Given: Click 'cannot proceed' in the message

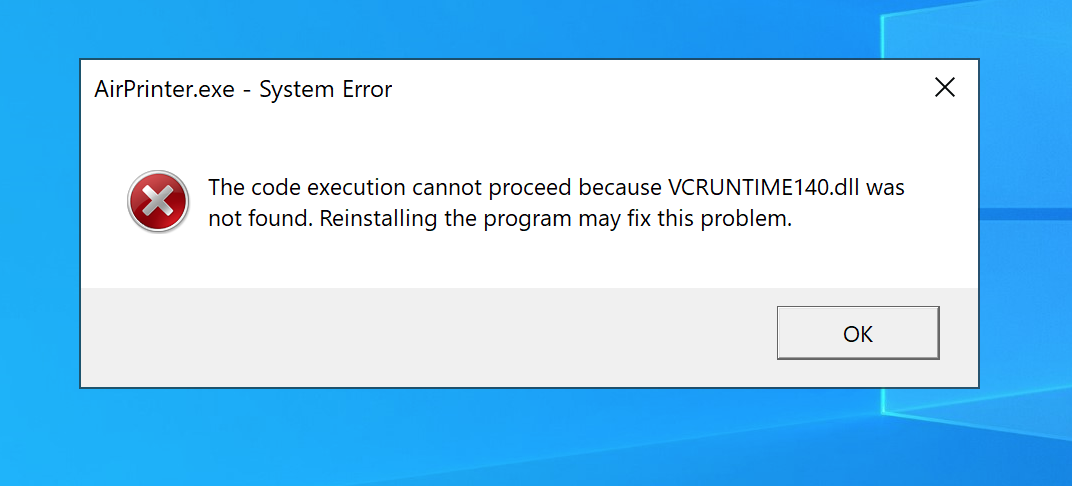Looking at the screenshot, I should (500, 189).
